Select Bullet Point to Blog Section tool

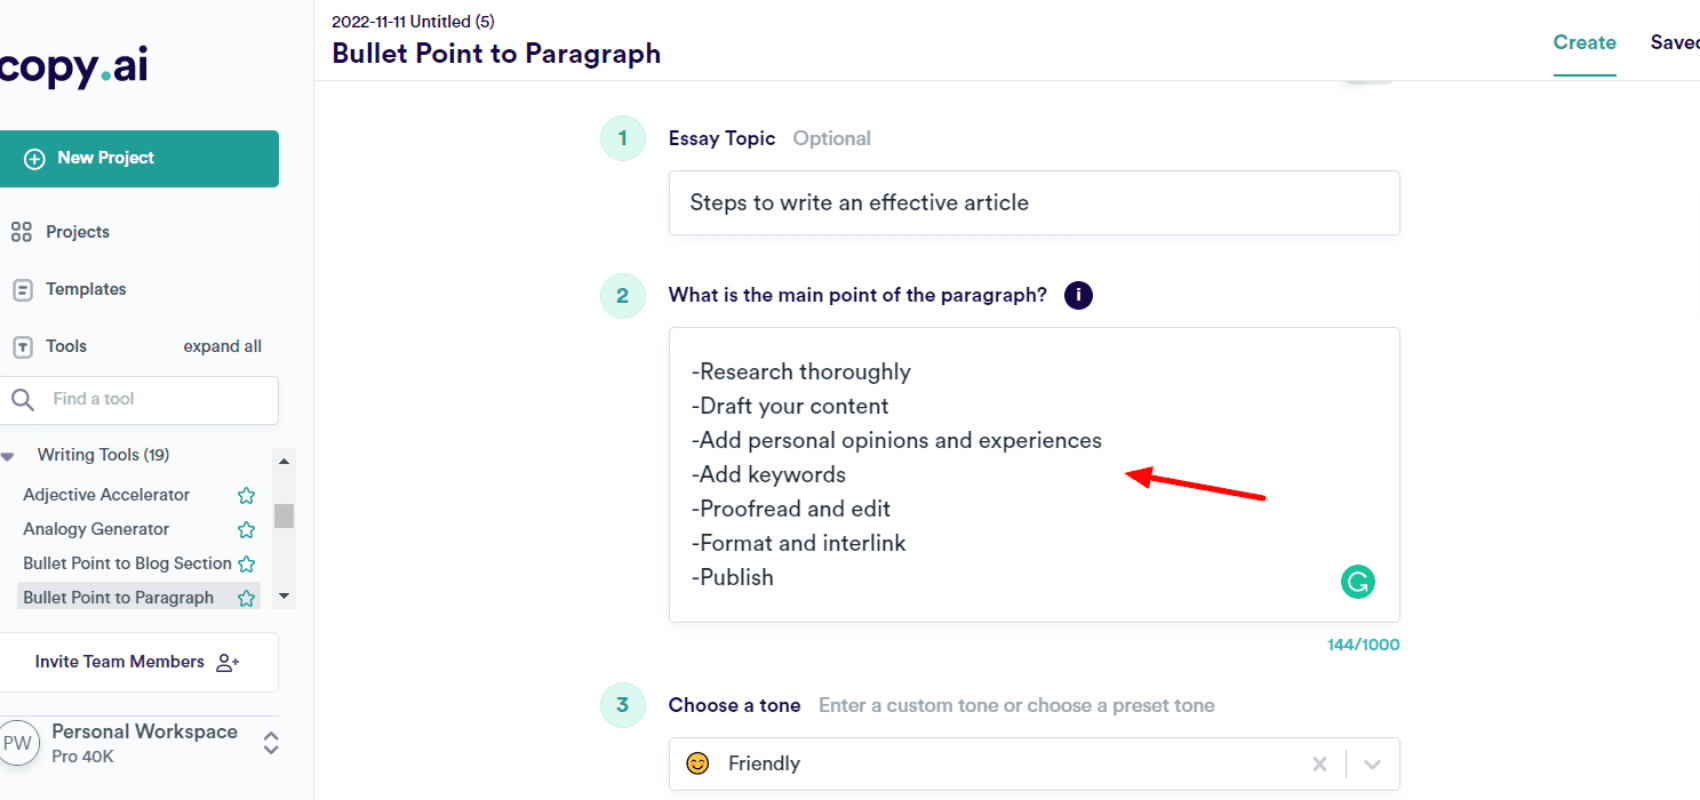[x=127, y=564]
